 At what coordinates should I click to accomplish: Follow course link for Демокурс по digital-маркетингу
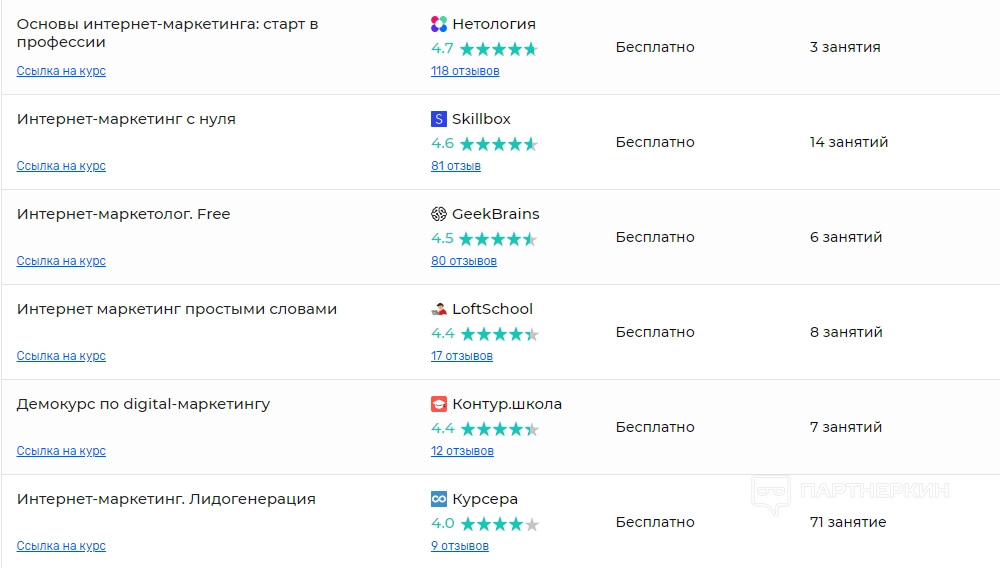click(x=61, y=451)
